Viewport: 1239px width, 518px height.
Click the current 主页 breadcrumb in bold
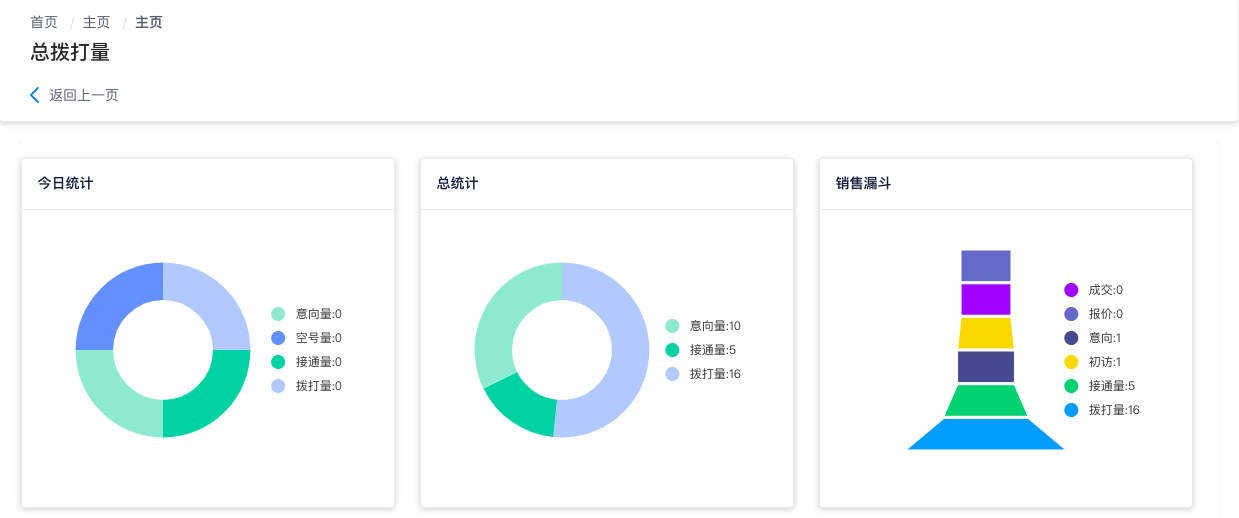tap(149, 22)
